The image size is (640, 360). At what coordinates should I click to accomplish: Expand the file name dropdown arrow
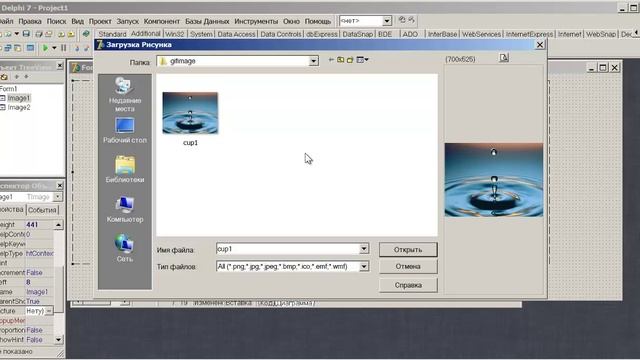(x=364, y=249)
